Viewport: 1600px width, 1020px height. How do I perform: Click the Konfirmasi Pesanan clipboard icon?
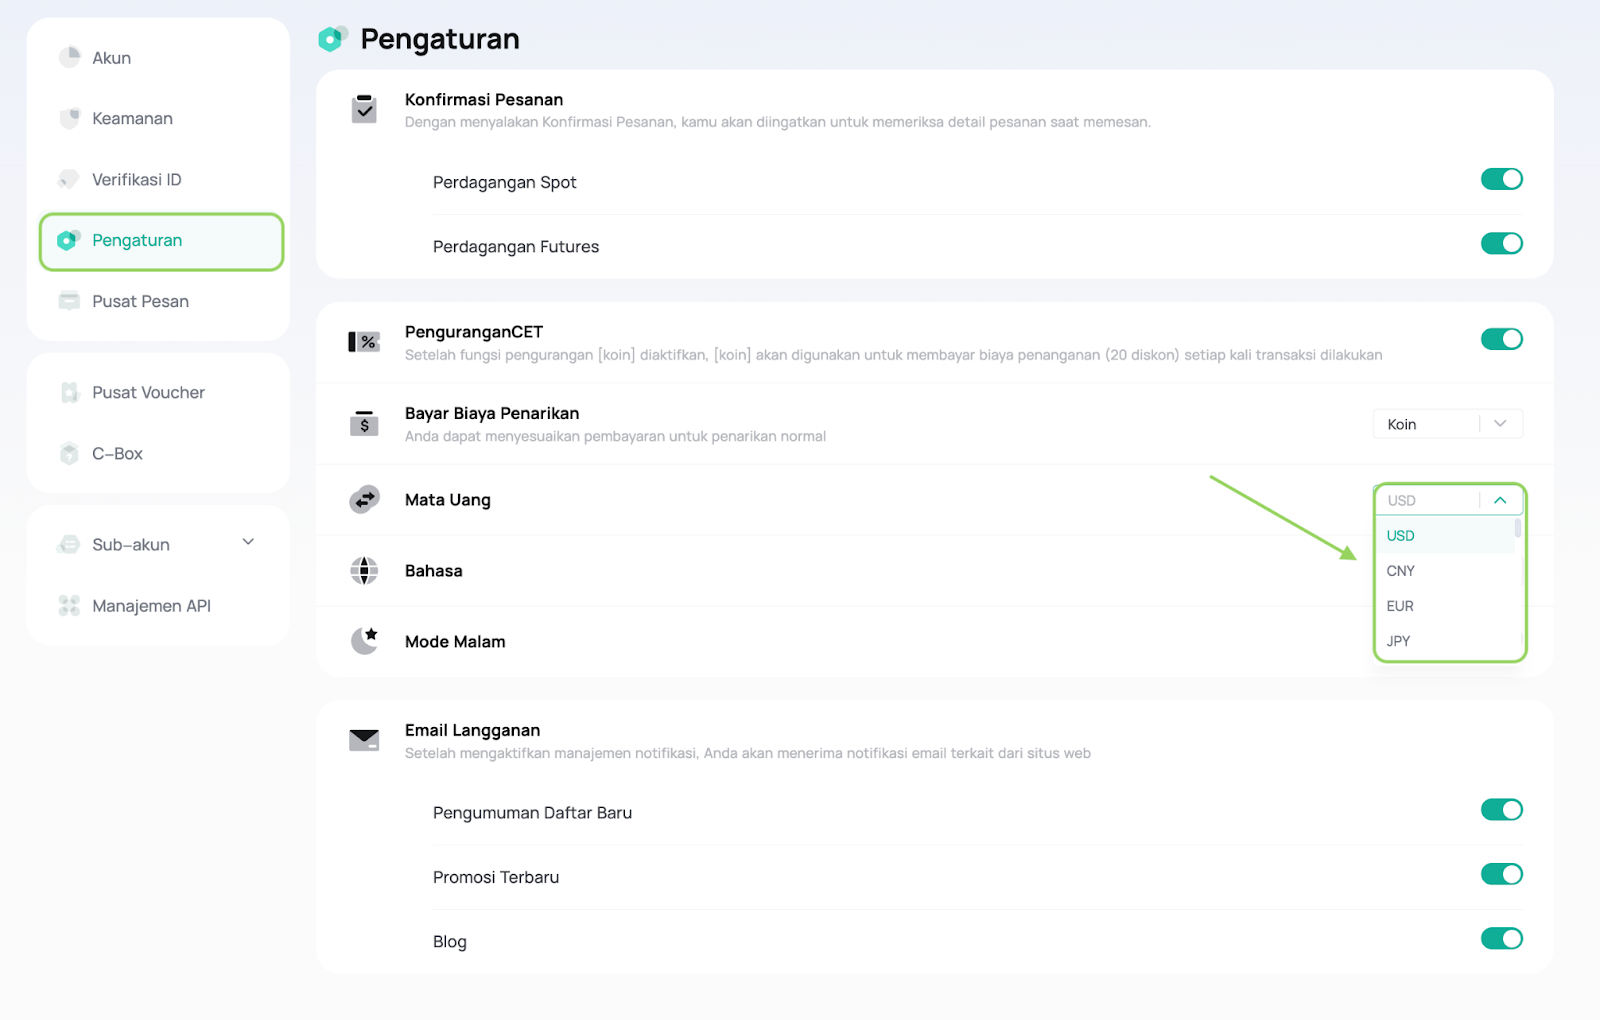click(x=364, y=108)
